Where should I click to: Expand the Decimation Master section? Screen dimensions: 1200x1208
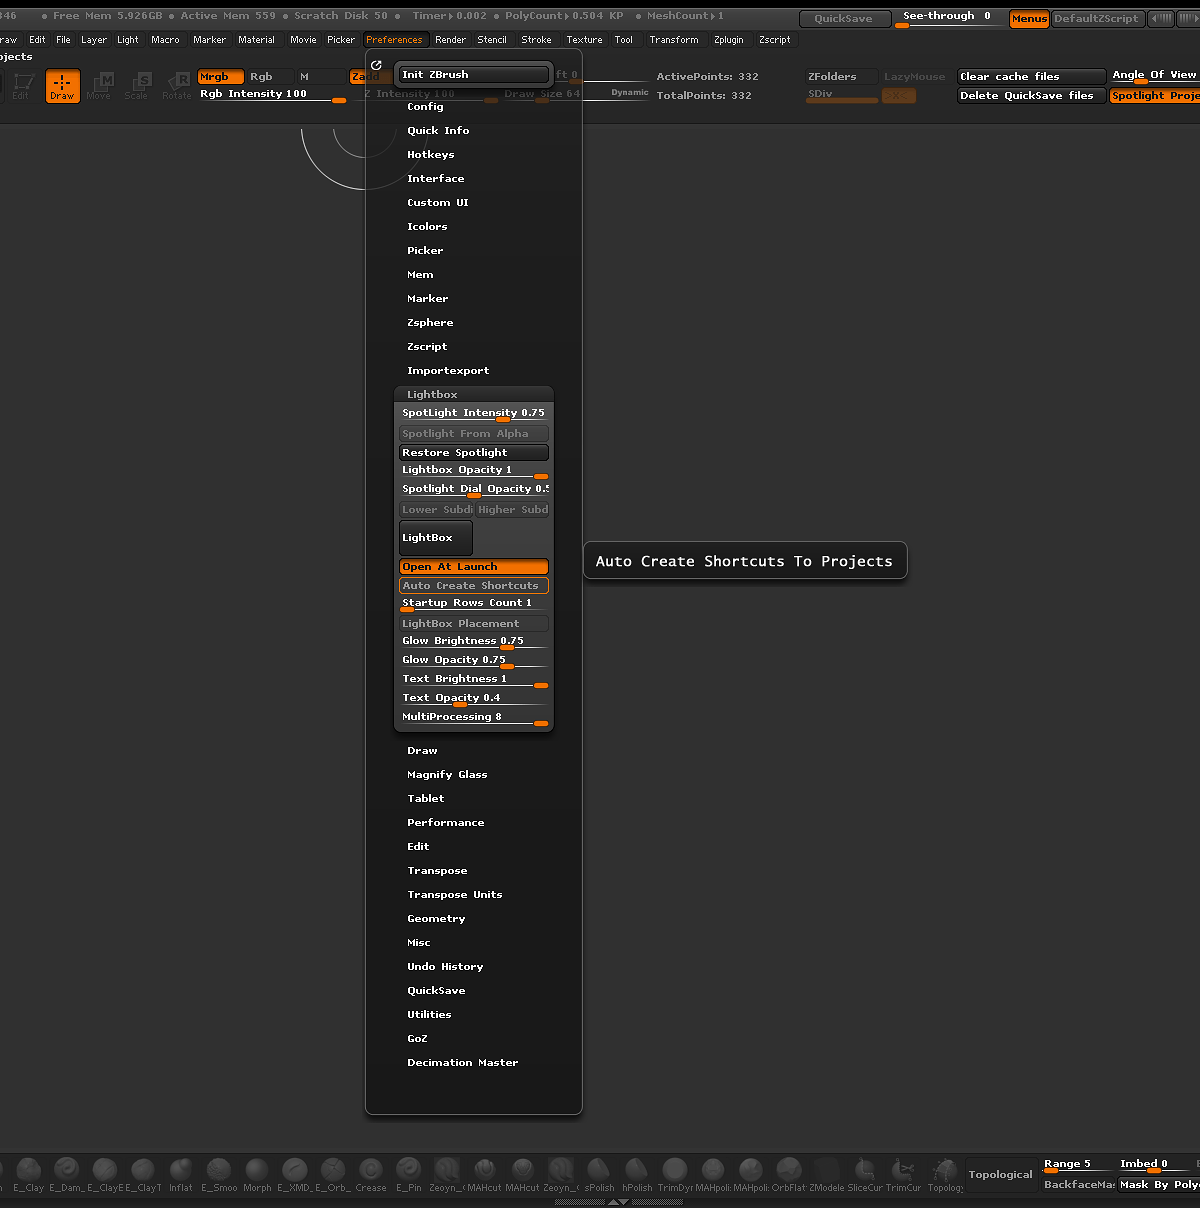point(463,1063)
